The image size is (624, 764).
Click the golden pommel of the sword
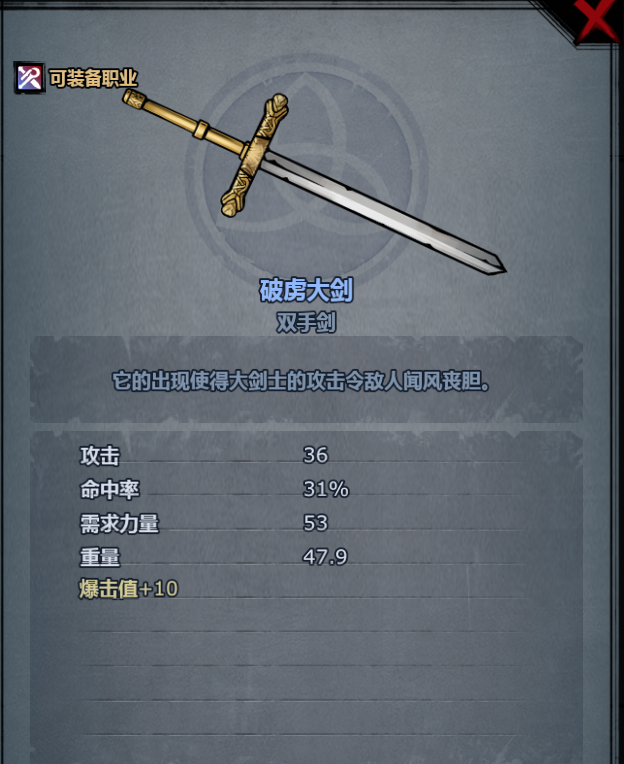135,99
